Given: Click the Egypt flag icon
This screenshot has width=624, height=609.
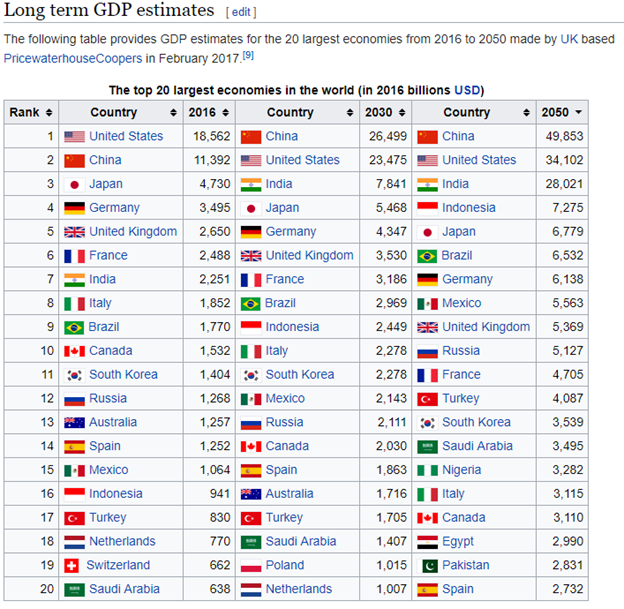Looking at the screenshot, I should coord(427,541).
